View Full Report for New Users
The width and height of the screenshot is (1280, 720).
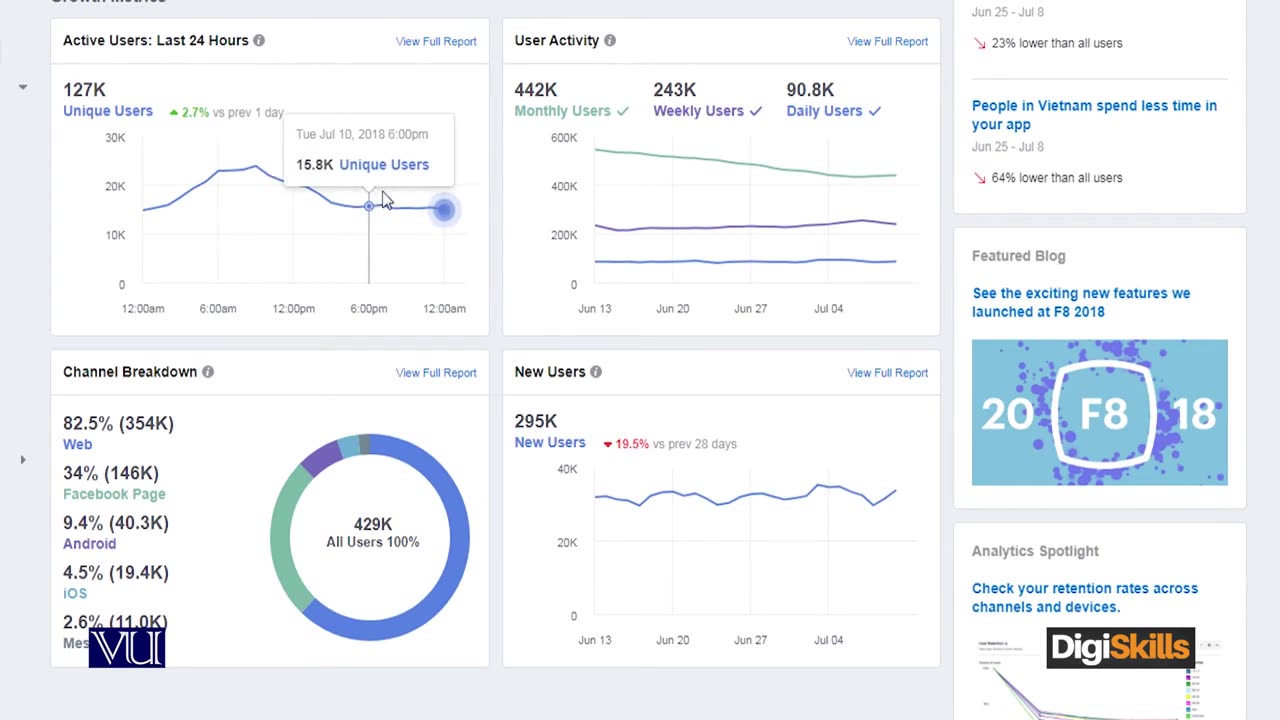point(888,372)
